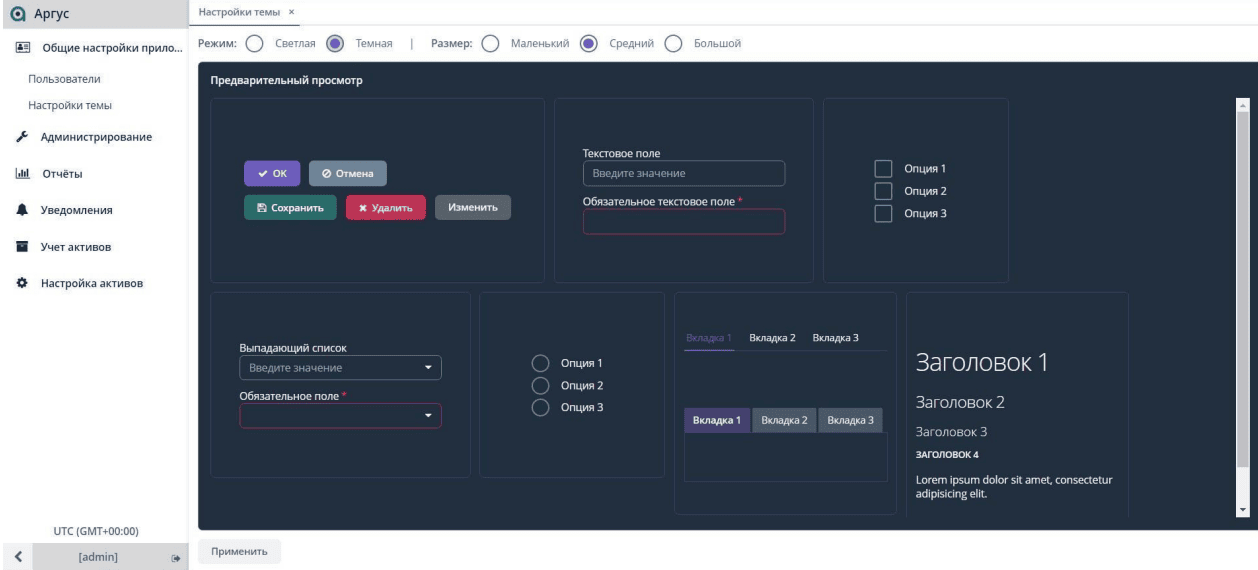Image resolution: width=1258 pixels, height=570 pixels.
Task: Click the Отчёты bar chart icon
Action: pos(21,174)
